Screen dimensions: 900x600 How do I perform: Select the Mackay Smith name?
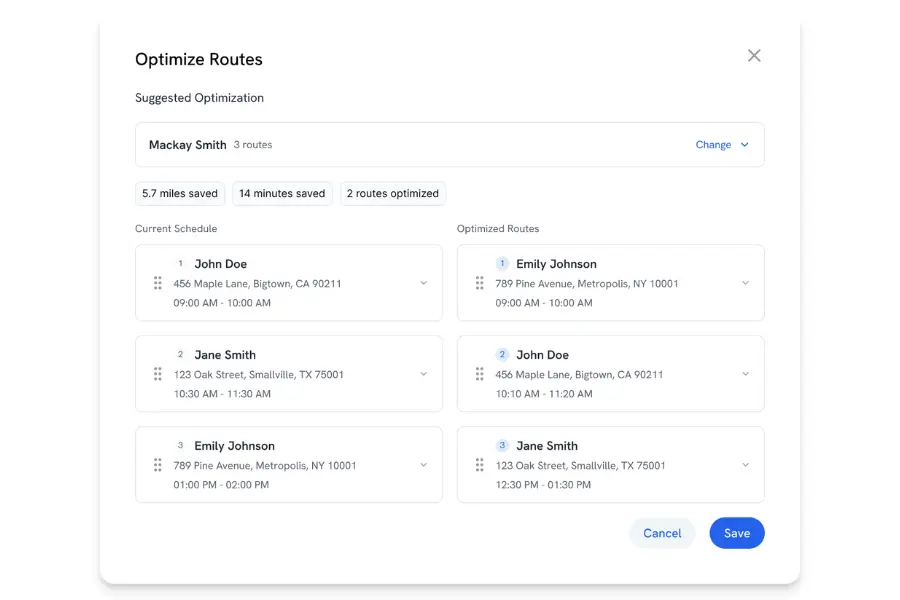click(188, 145)
